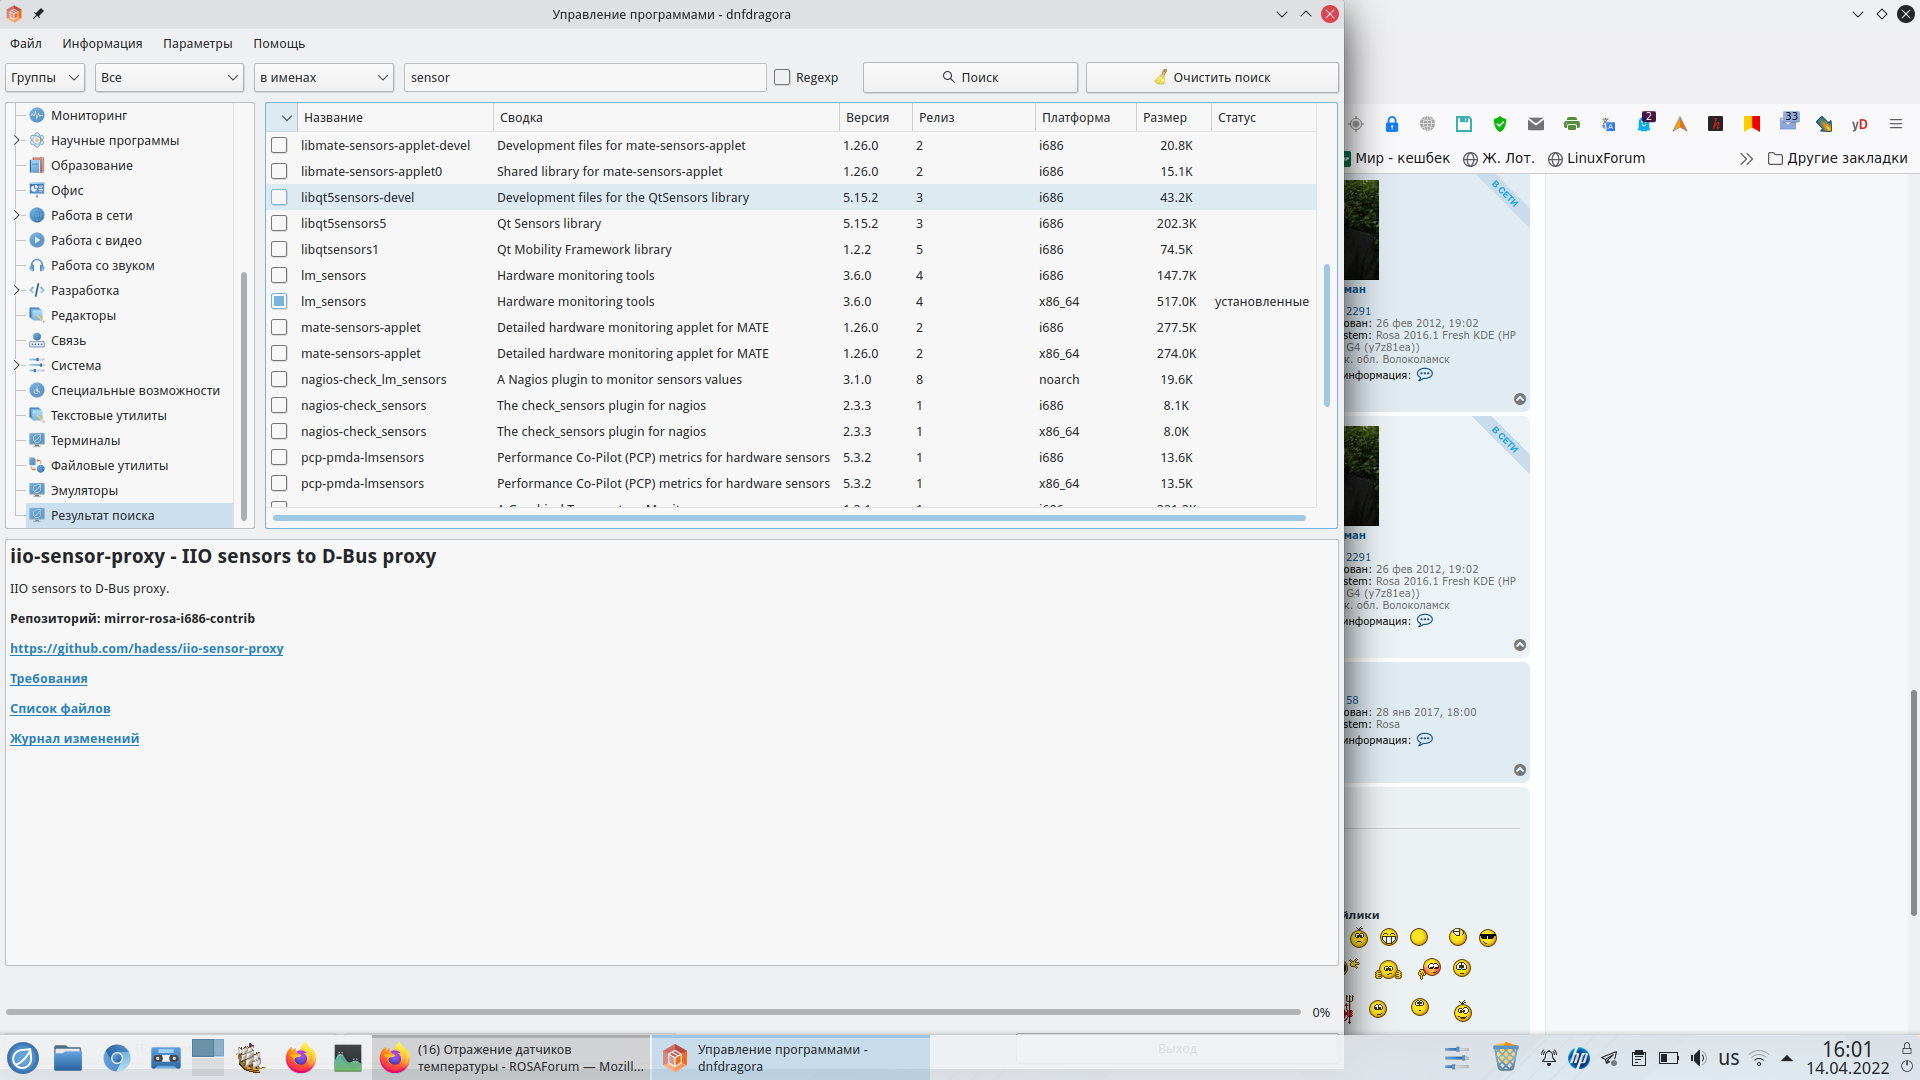This screenshot has height=1080, width=1920.
Task: Click the Firefox icon in the taskbar
Action: [300, 1058]
